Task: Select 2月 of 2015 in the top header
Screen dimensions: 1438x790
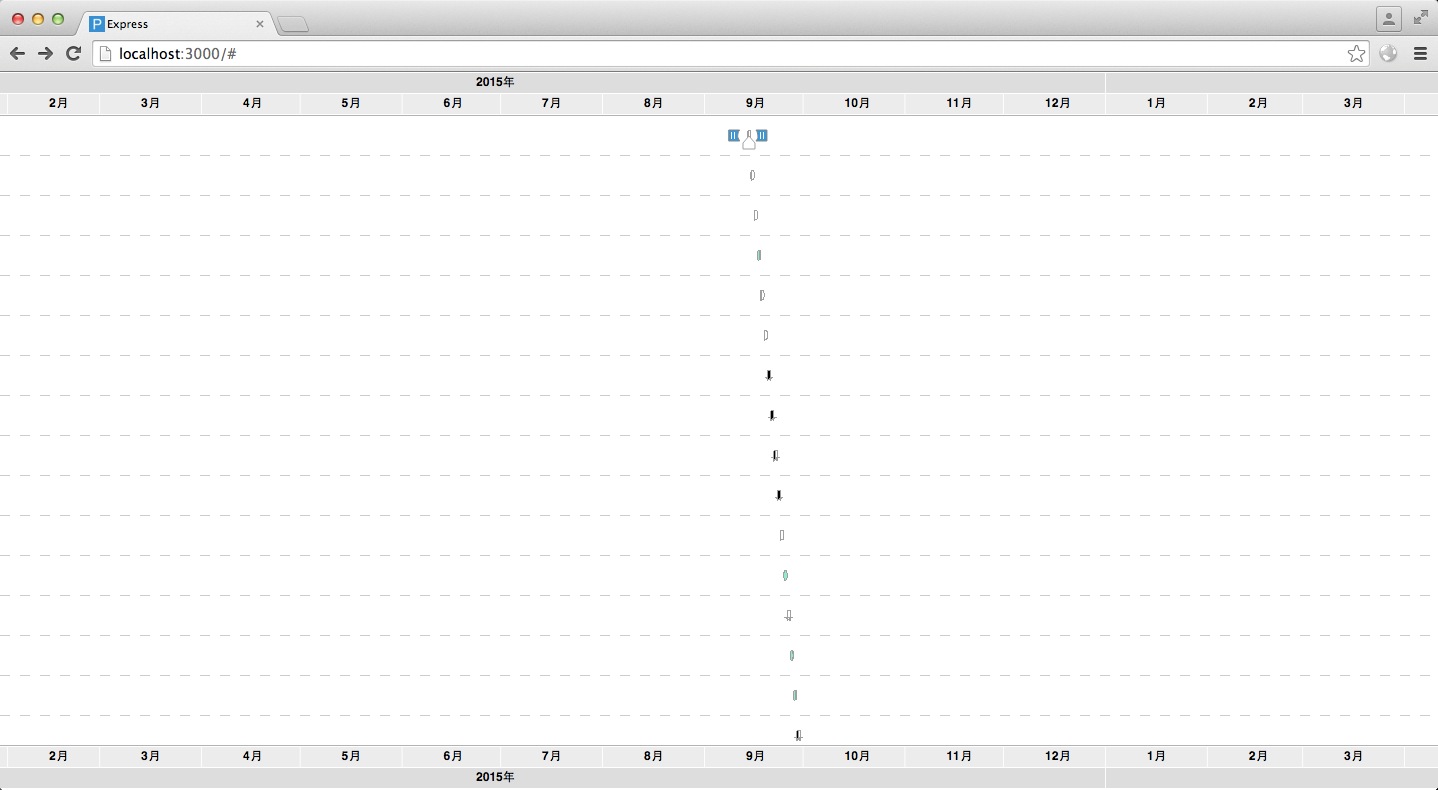Action: 58,103
